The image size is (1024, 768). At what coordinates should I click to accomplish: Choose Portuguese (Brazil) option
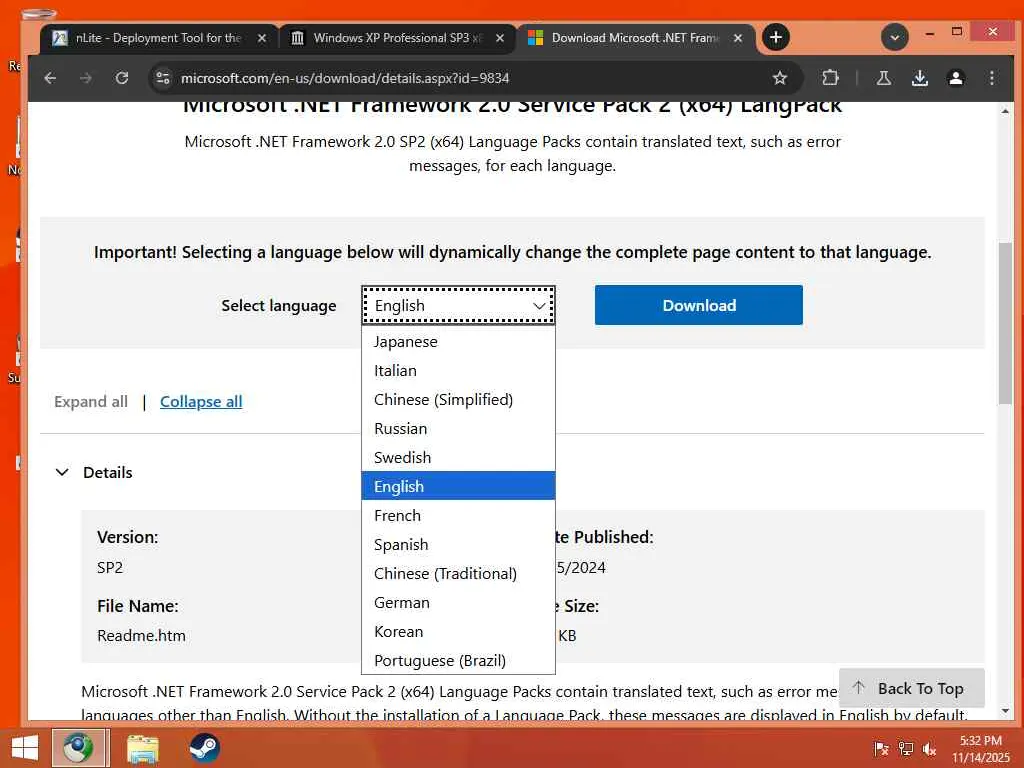458,660
